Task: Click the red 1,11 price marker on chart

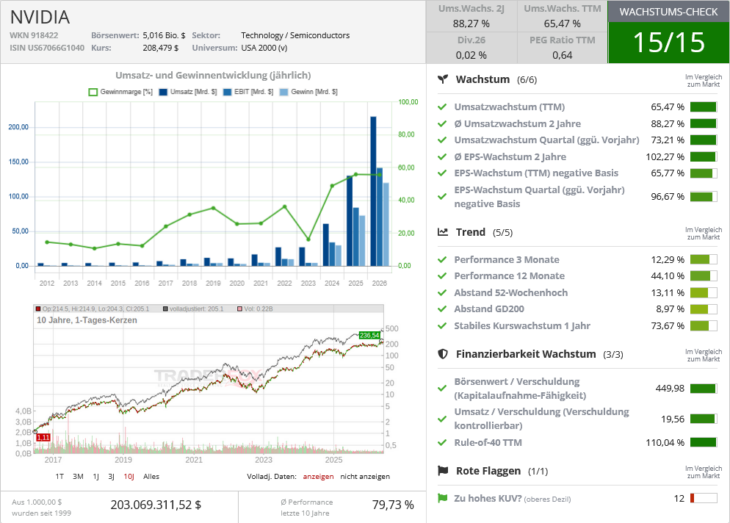Action: click(43, 437)
